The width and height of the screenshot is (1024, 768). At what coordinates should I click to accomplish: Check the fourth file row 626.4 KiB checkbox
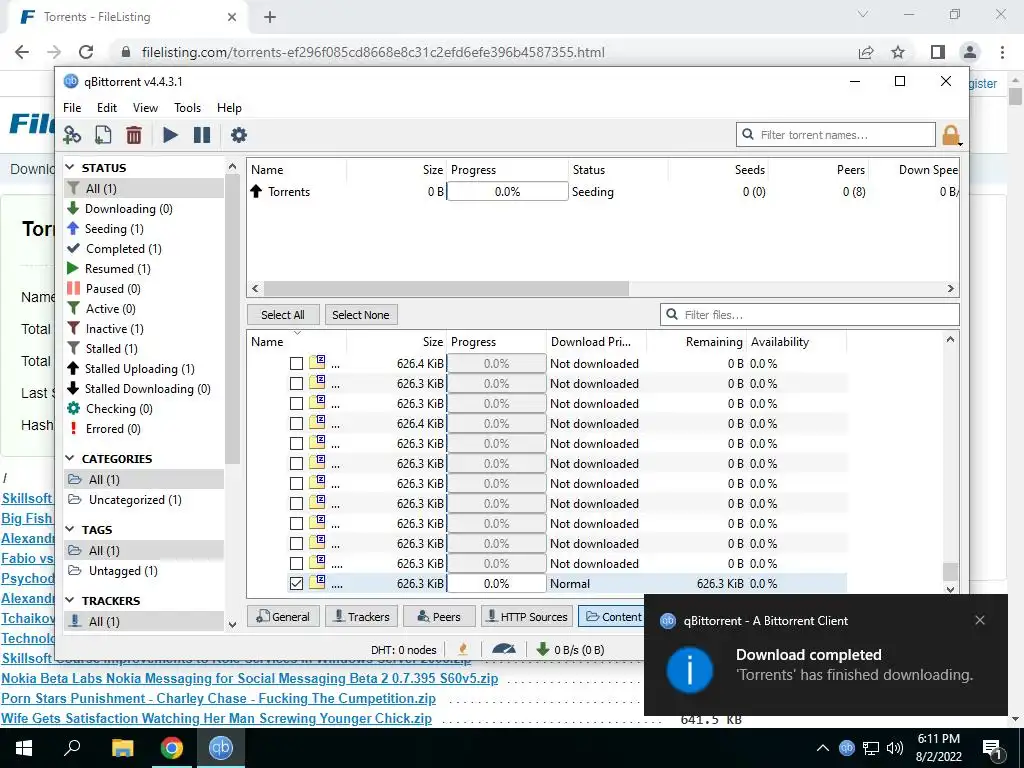(296, 424)
